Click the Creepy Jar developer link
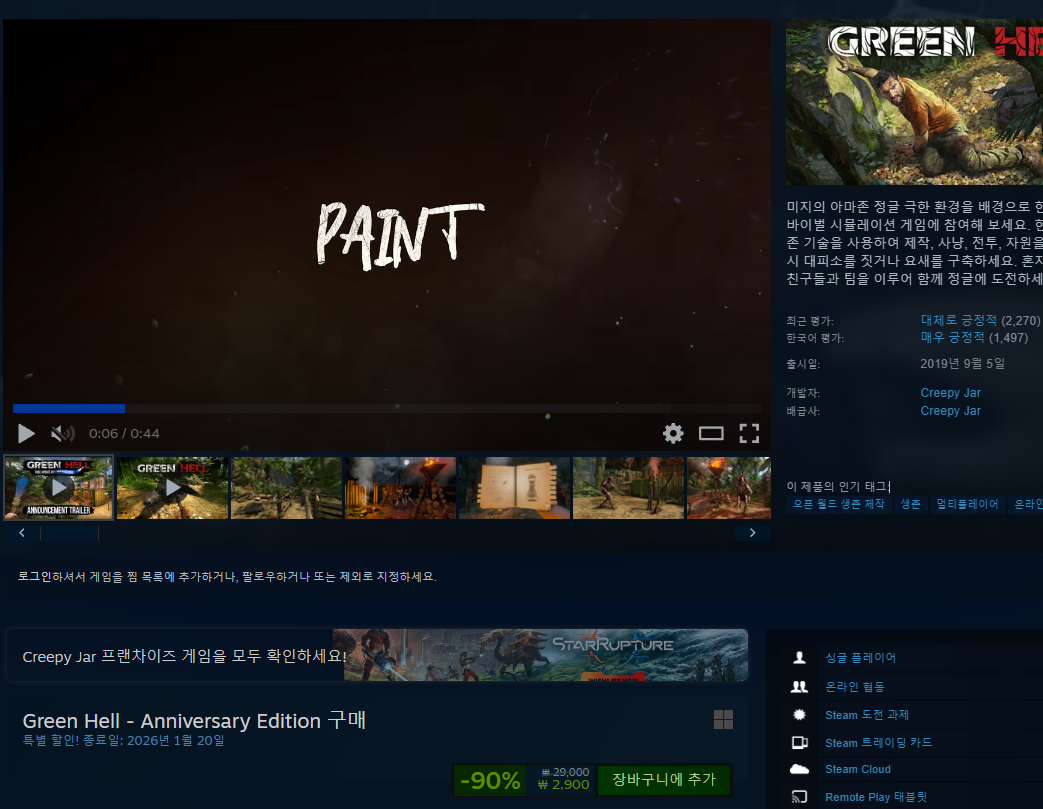Screen dimensions: 1043x809 coord(950,392)
